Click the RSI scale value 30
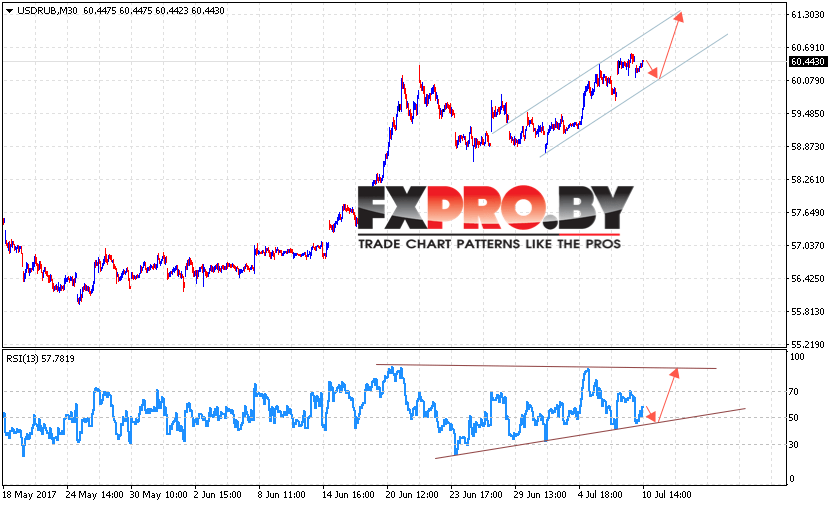The image size is (829, 506). point(794,445)
